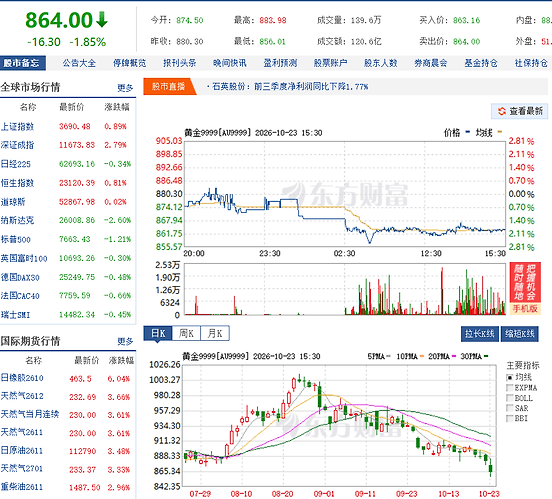The height and width of the screenshot is (499, 552).
Task: Click the 价格 blue legend marker
Action: tap(468, 132)
